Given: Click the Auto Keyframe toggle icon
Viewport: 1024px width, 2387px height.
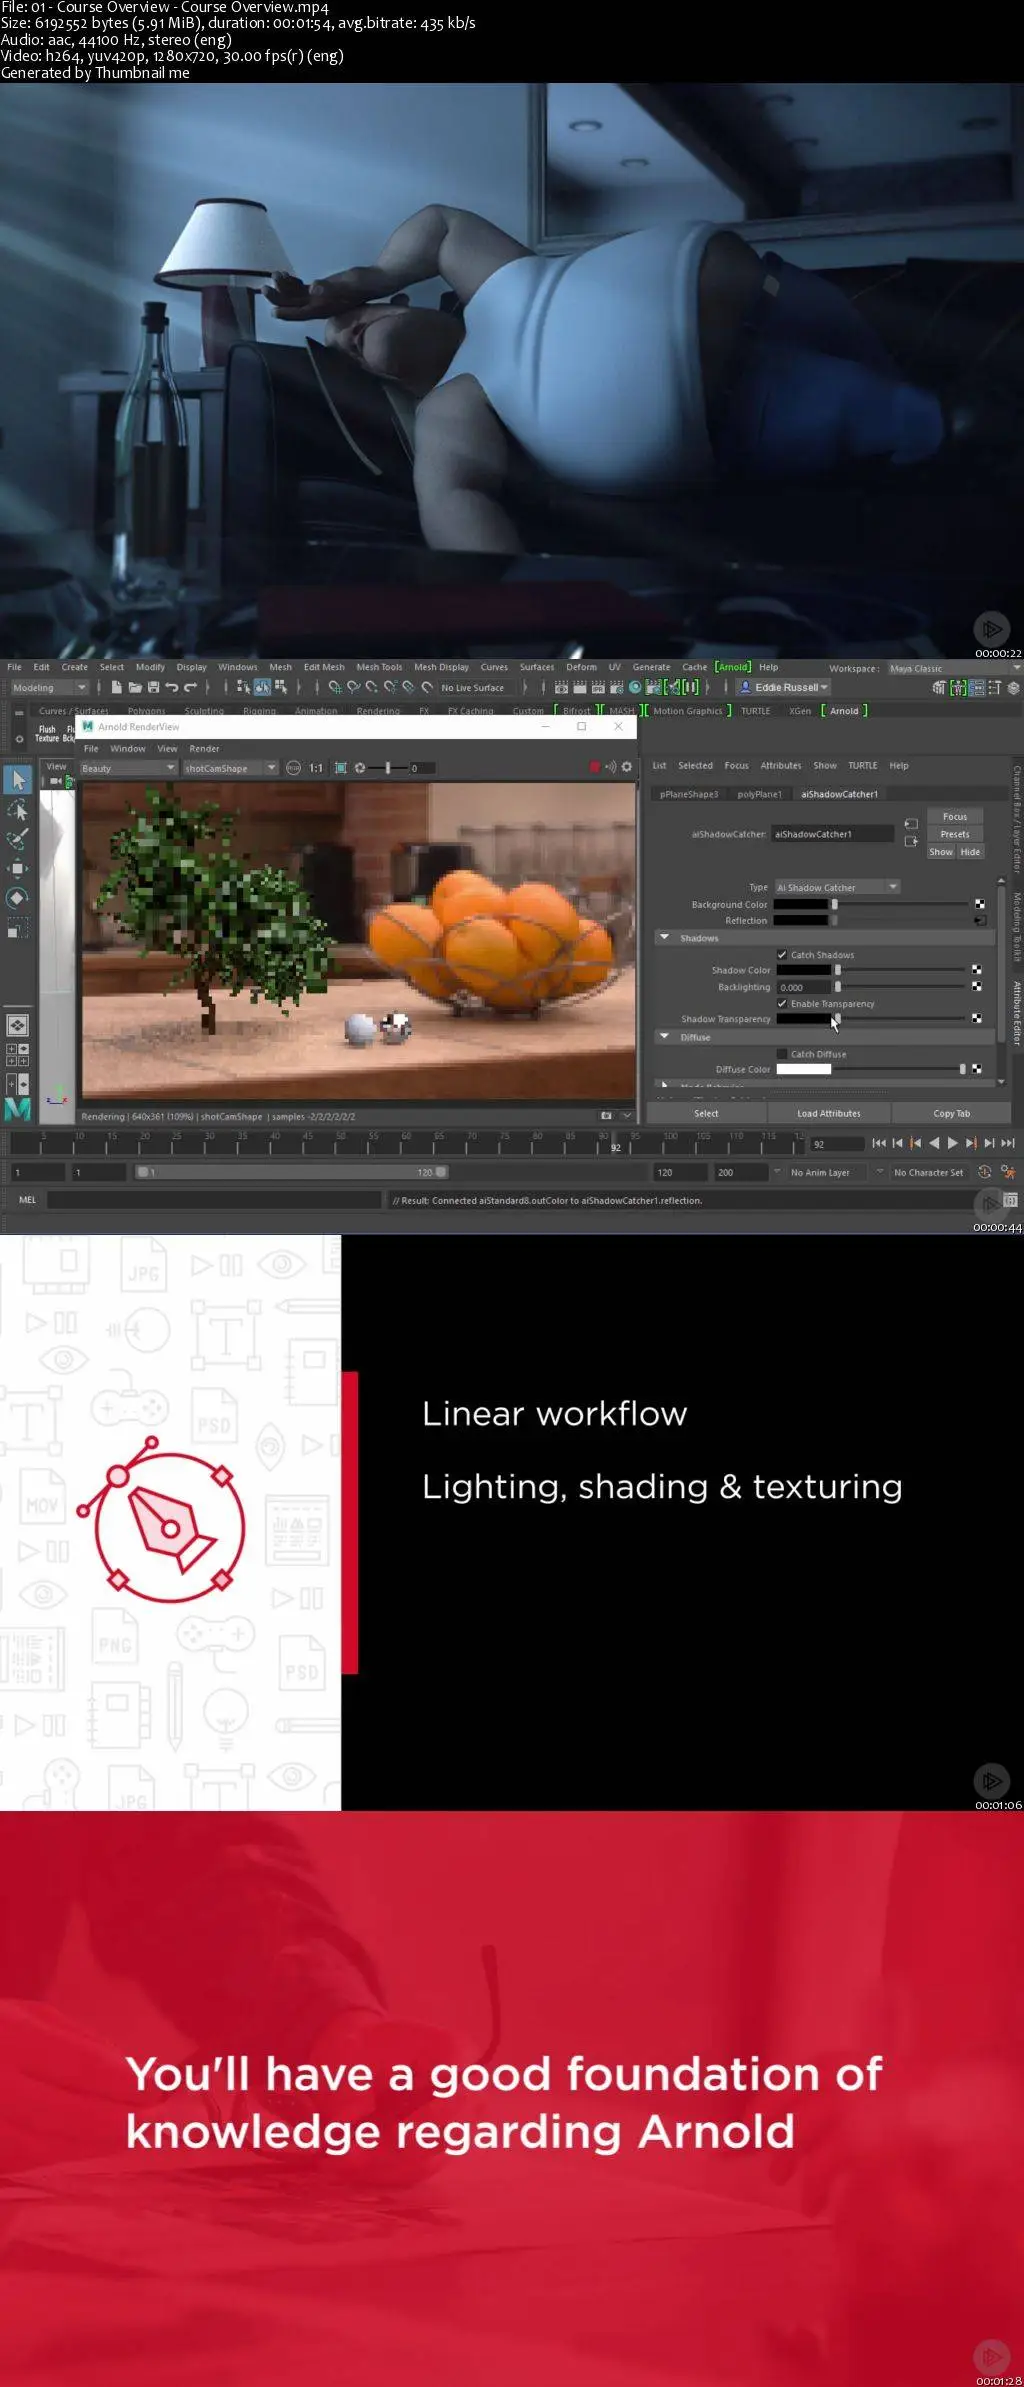Looking at the screenshot, I should pyautogui.click(x=984, y=1172).
